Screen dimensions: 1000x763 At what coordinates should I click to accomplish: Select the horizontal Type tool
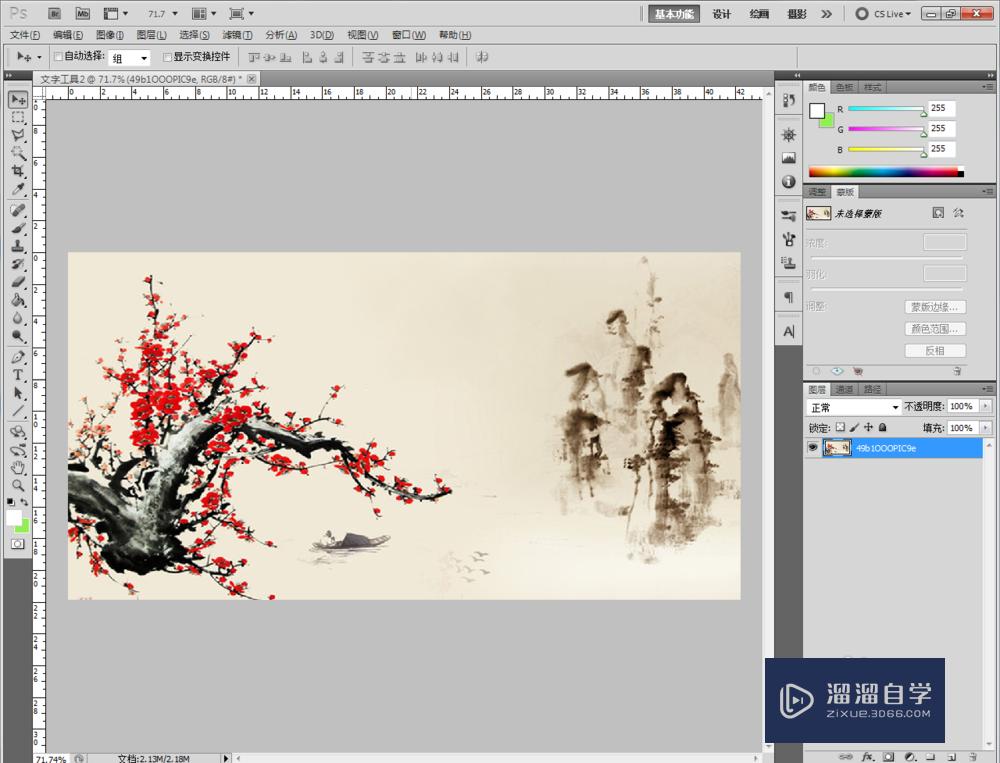click(18, 375)
